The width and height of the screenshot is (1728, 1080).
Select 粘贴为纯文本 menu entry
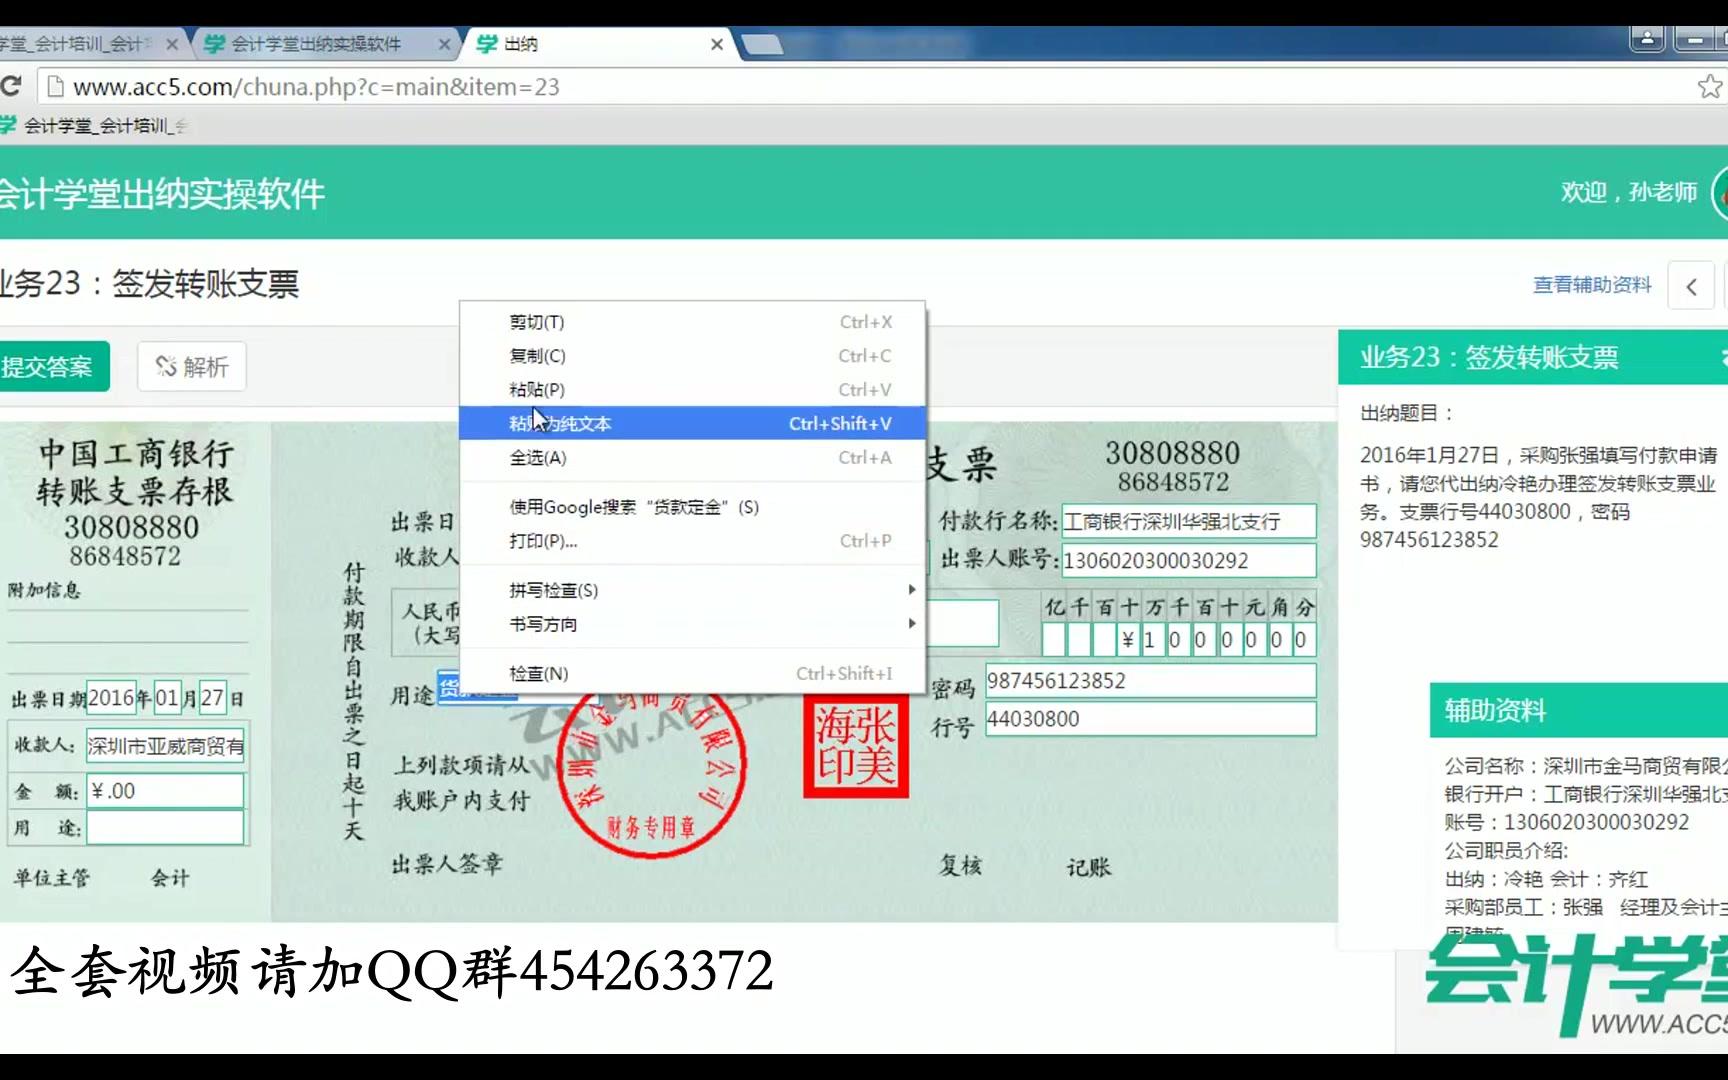(692, 423)
